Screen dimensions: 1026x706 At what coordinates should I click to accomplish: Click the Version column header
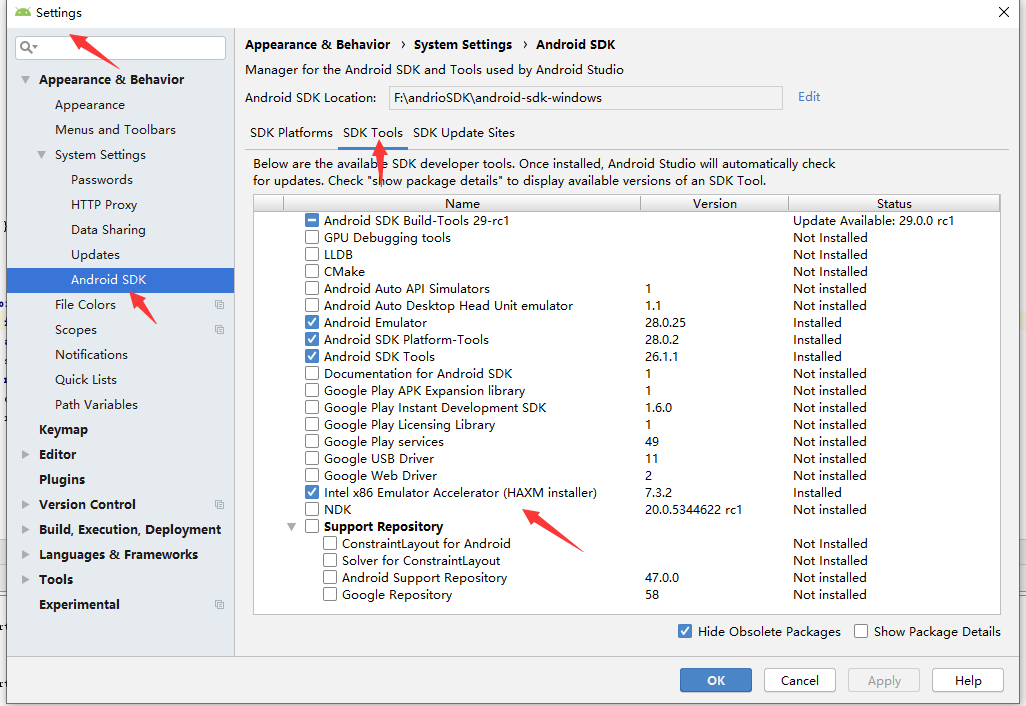point(715,203)
